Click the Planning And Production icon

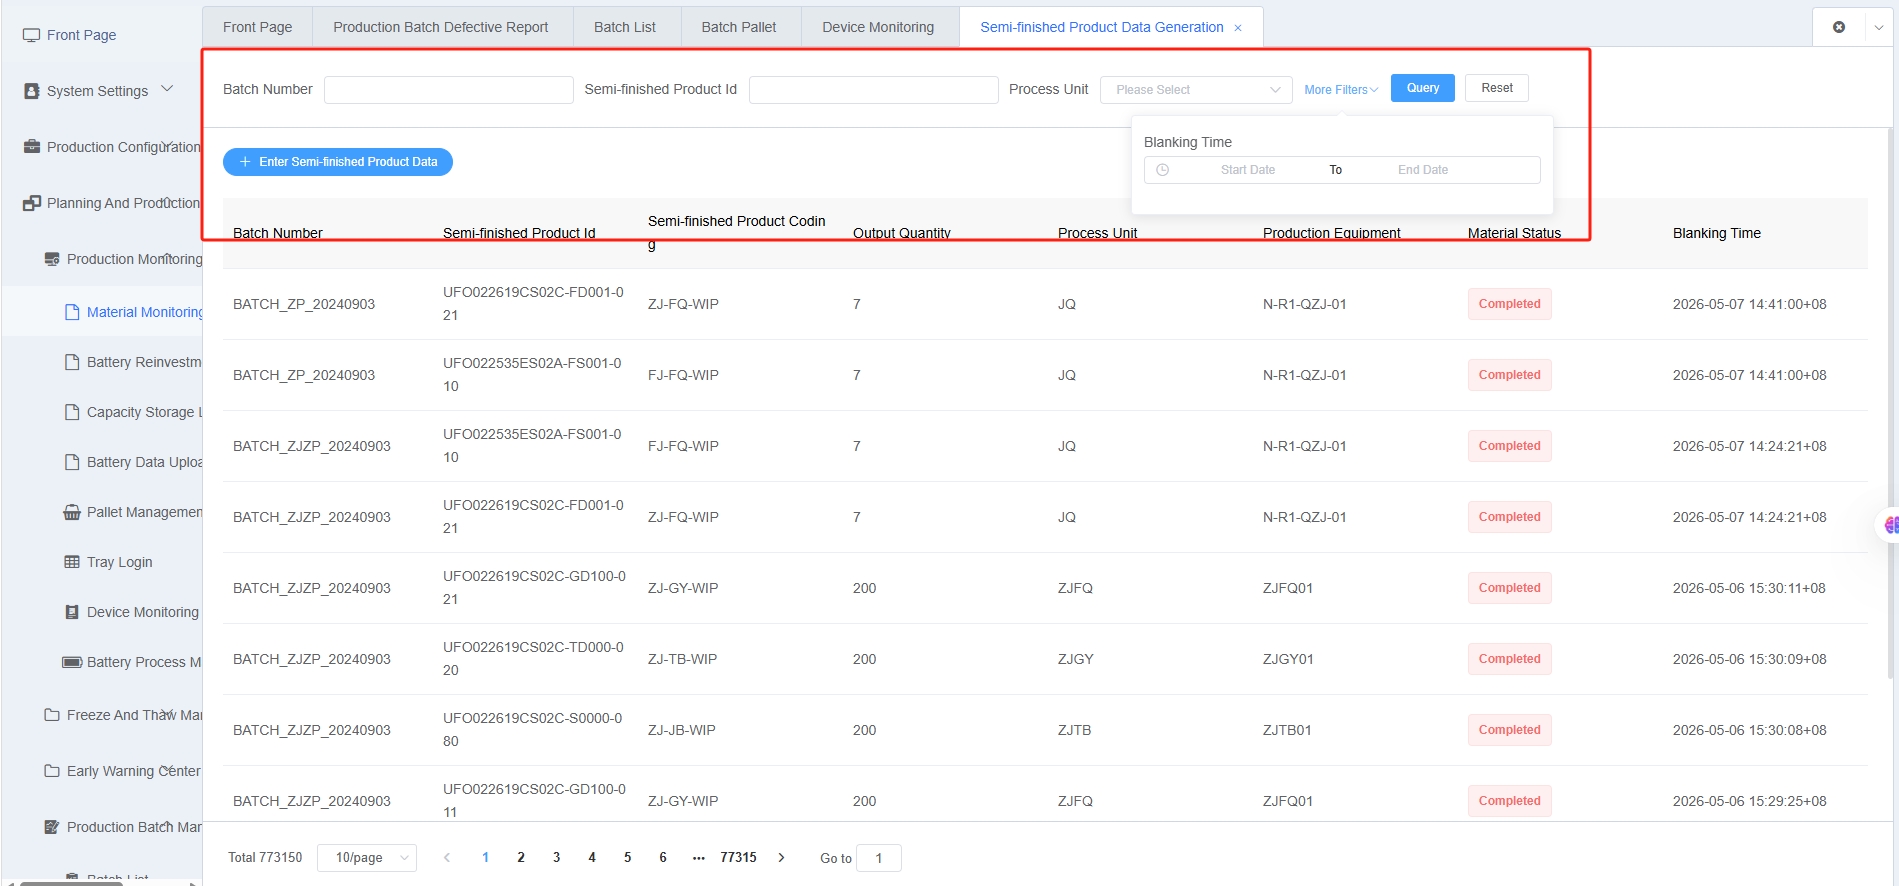pos(31,203)
